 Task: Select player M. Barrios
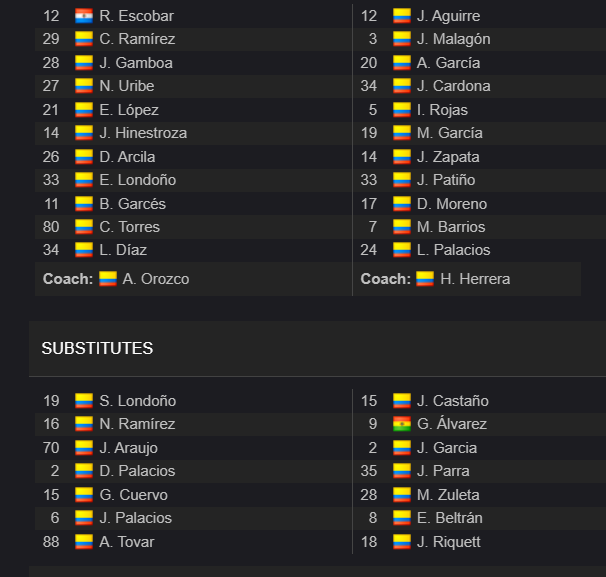click(451, 227)
